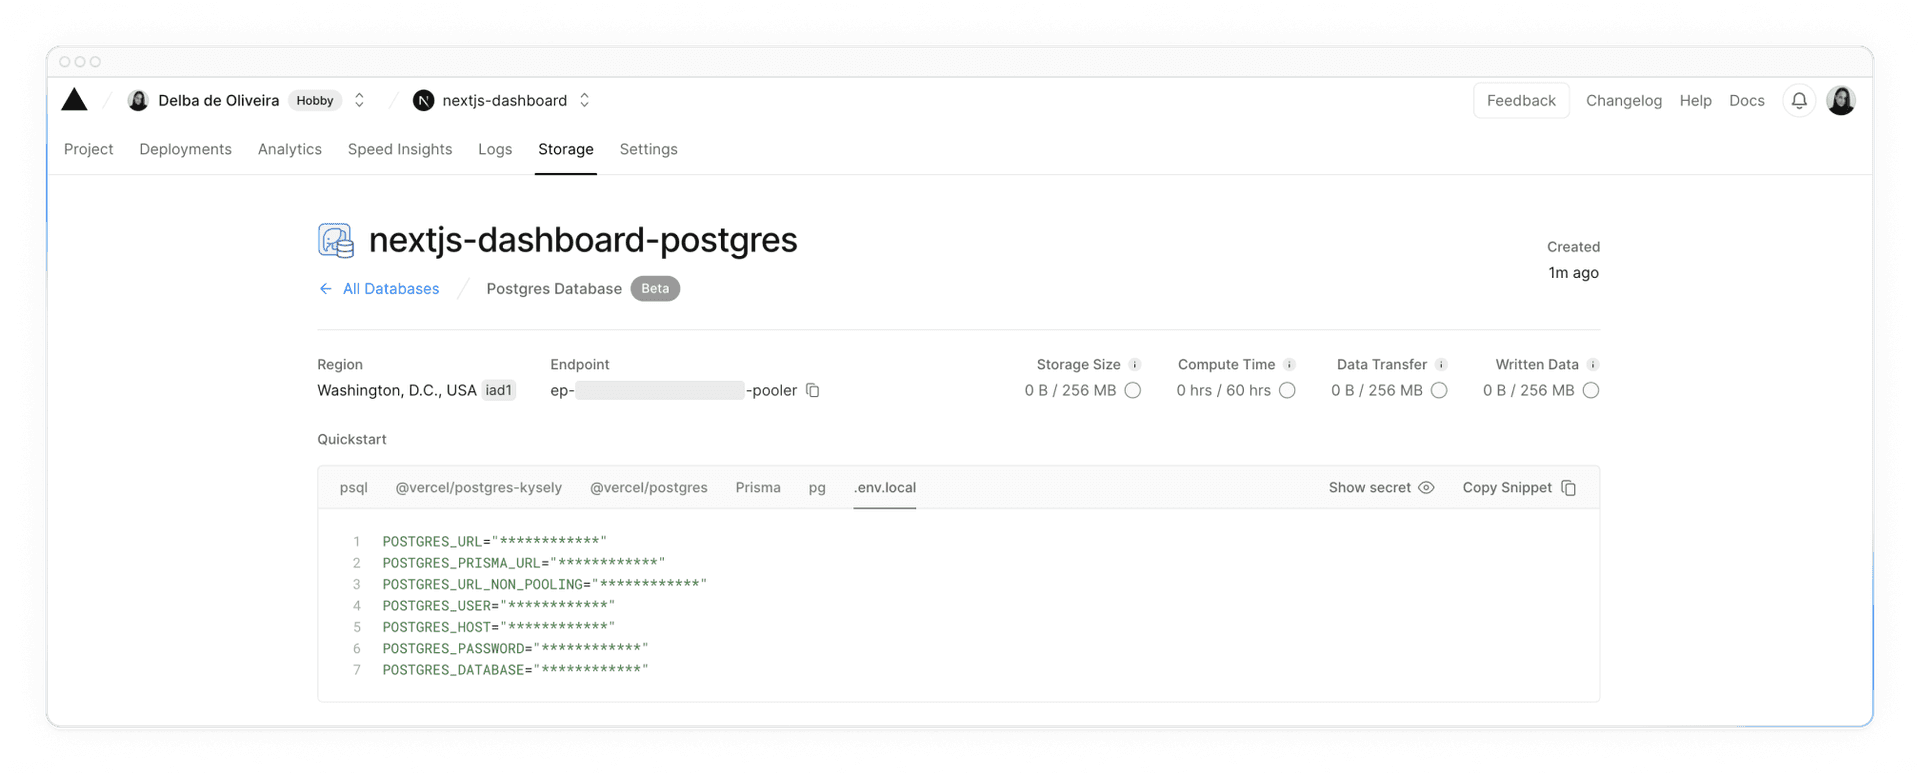Click the Hobby plan badge
Image resolution: width=1920 pixels, height=773 pixels.
click(315, 100)
